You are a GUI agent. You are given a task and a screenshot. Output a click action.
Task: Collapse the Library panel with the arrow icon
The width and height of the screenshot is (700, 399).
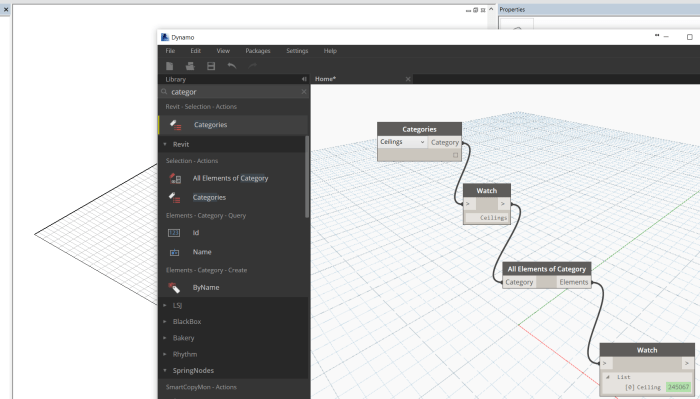pos(304,79)
